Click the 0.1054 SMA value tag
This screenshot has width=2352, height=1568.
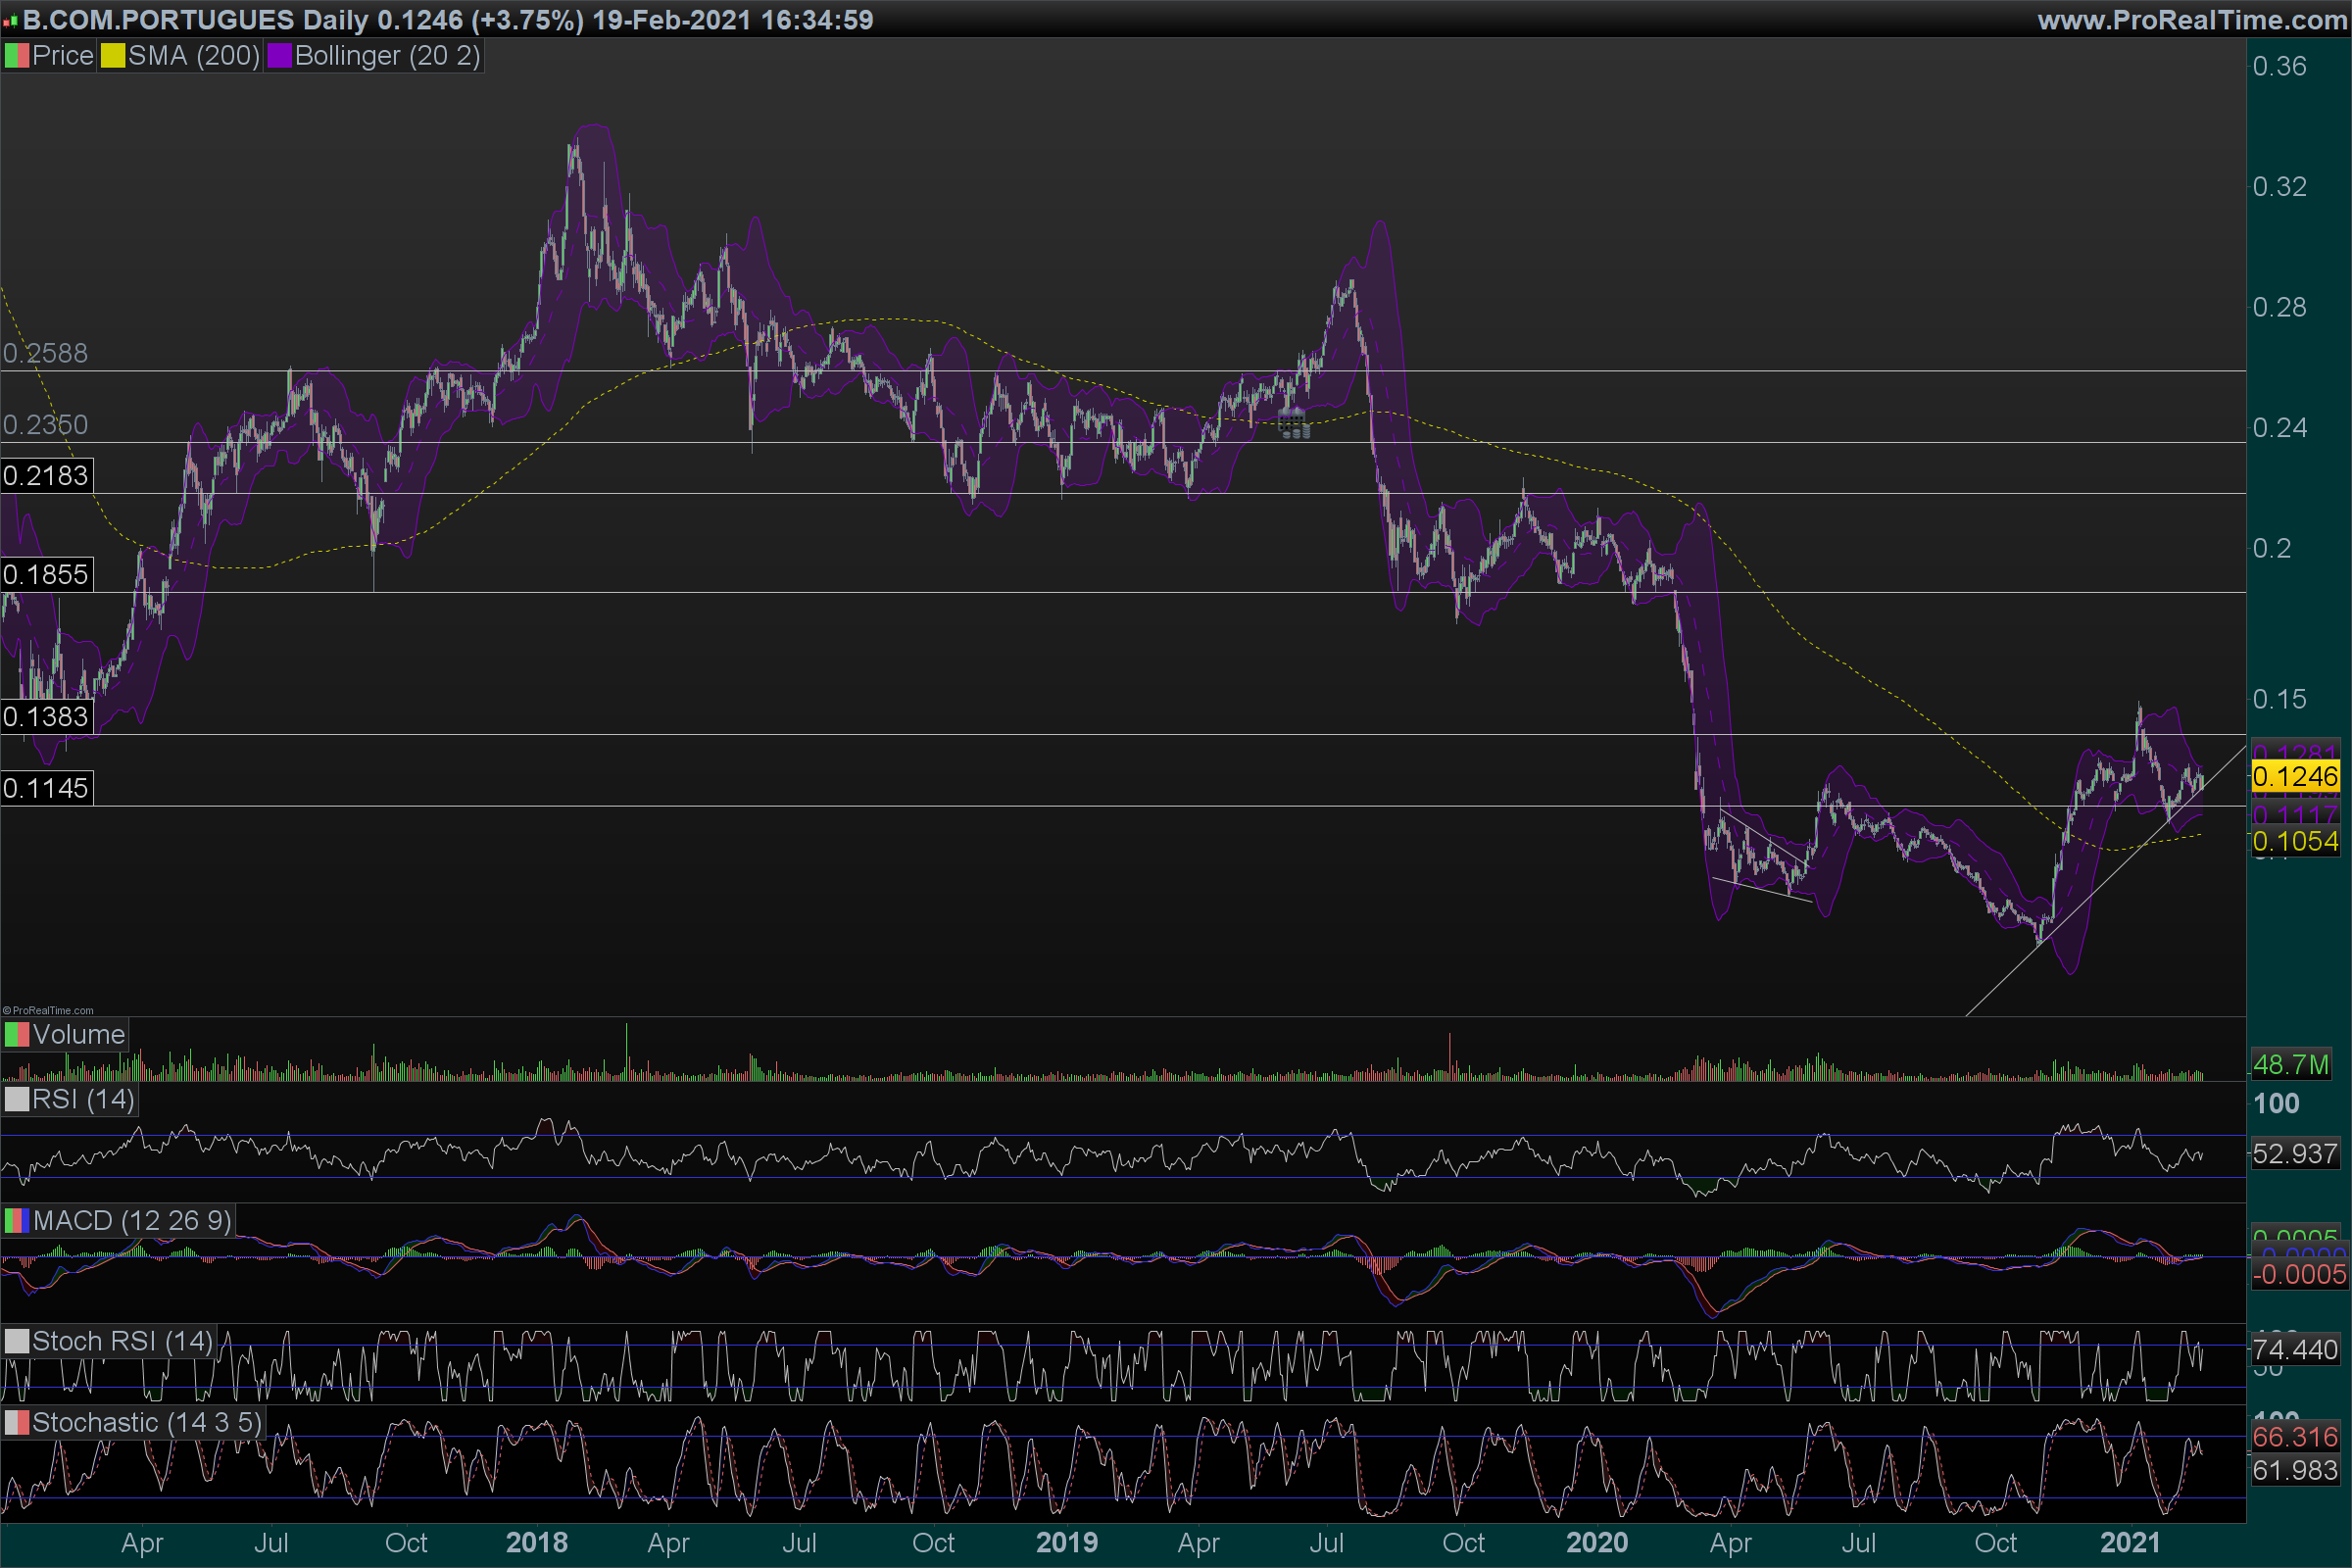(x=2295, y=842)
